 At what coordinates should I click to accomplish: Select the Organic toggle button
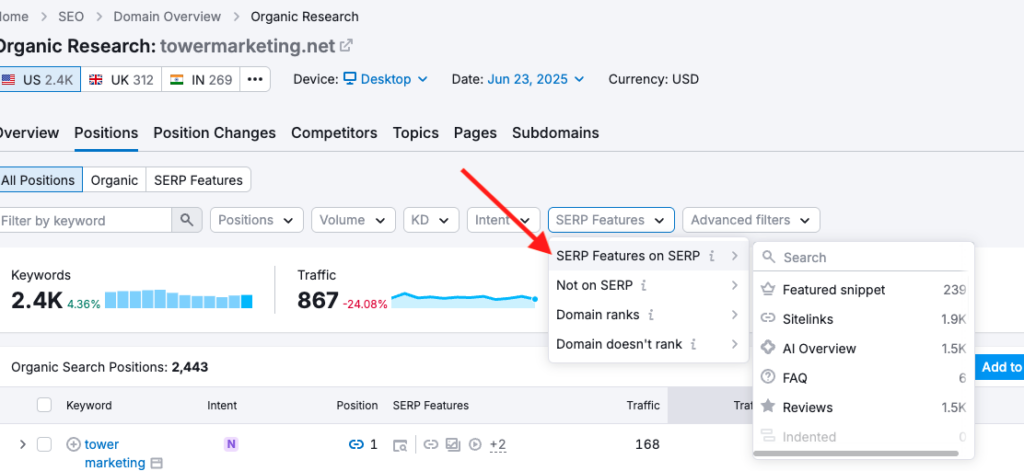click(114, 180)
